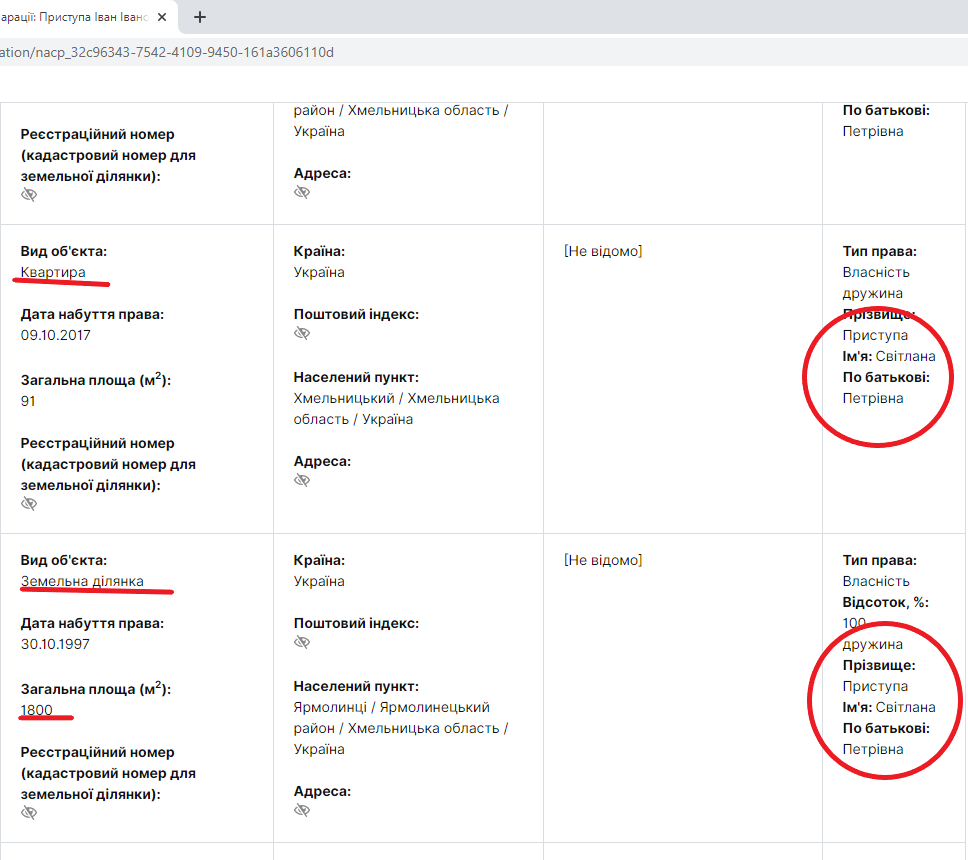Close the Приступа Іван declaration tab
The height and width of the screenshot is (860, 968).
[x=162, y=17]
